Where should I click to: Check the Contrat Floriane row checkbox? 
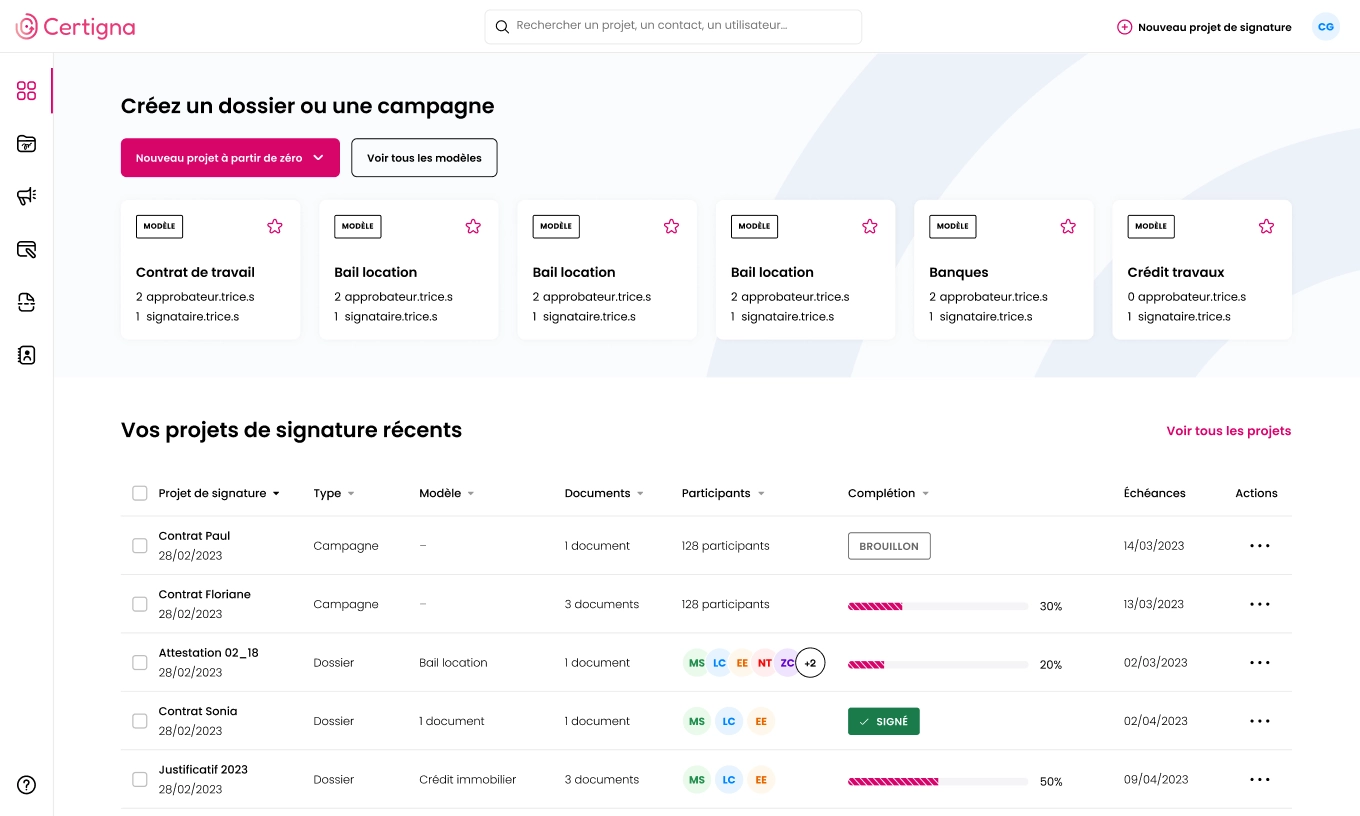click(x=140, y=604)
